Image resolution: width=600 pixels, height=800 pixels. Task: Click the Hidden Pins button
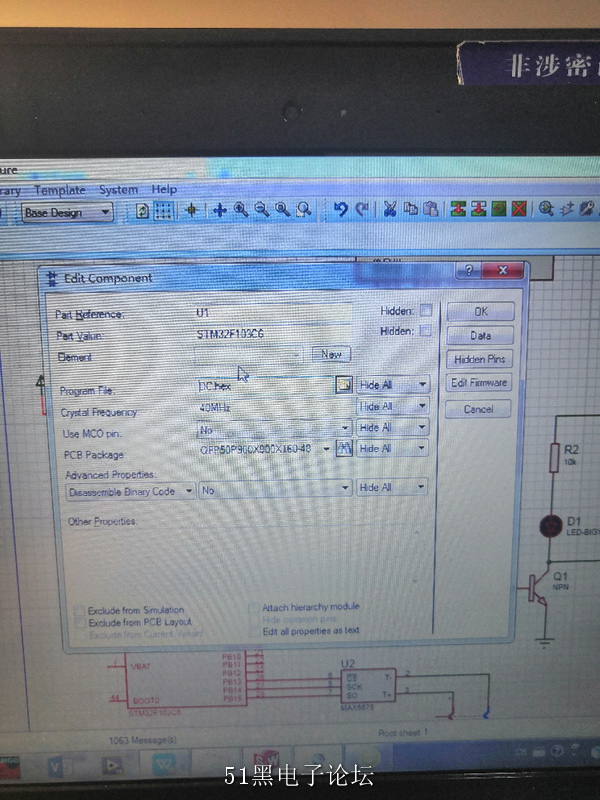pyautogui.click(x=479, y=360)
